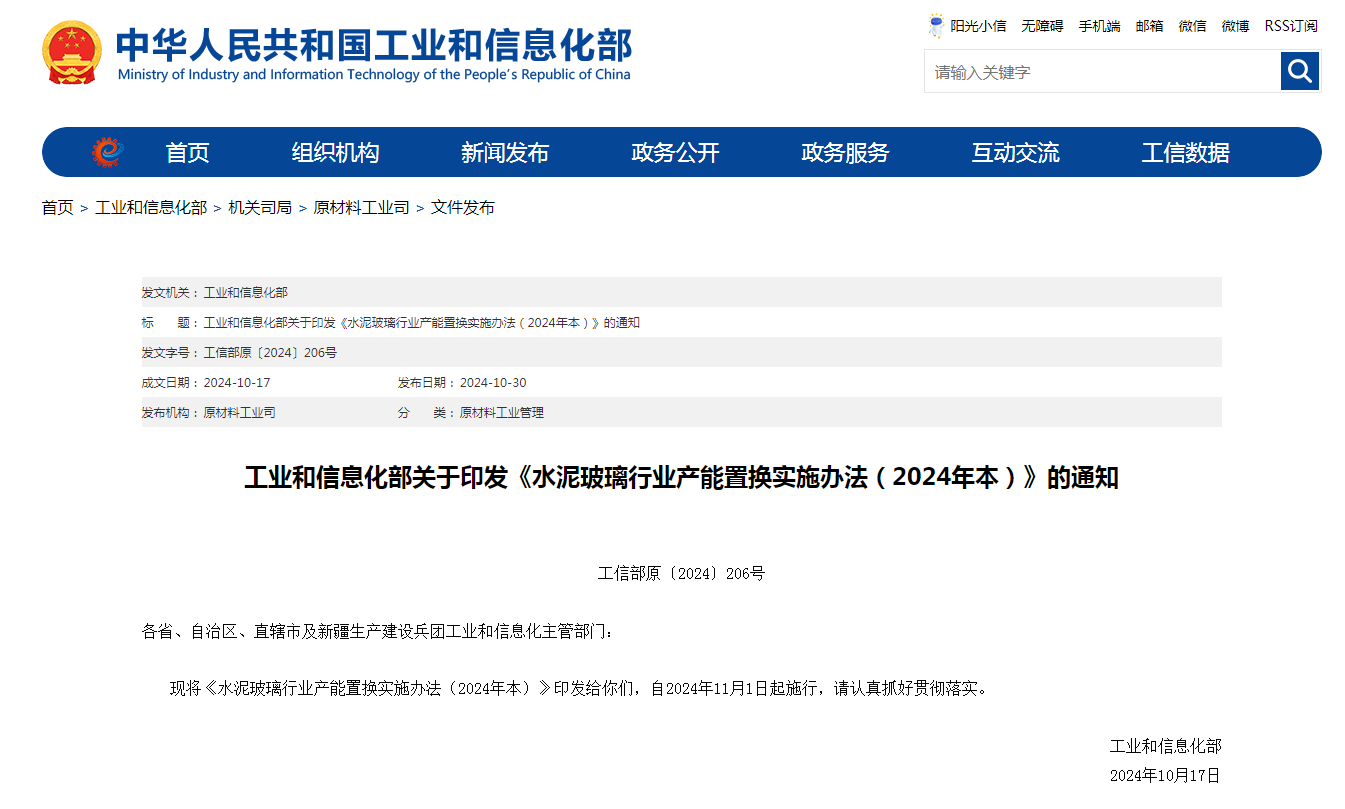Click the bold article headline
Viewport: 1345px width, 809px height.
tap(681, 477)
